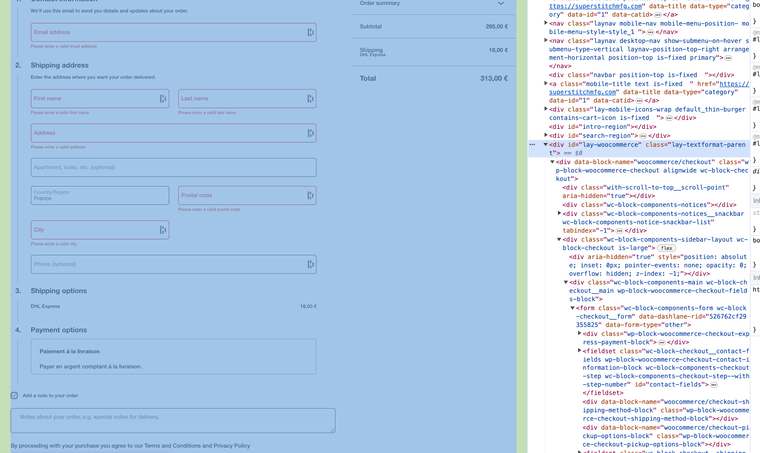Collapse the Order summary chevron
The image size is (760, 453).
pyautogui.click(x=501, y=4)
